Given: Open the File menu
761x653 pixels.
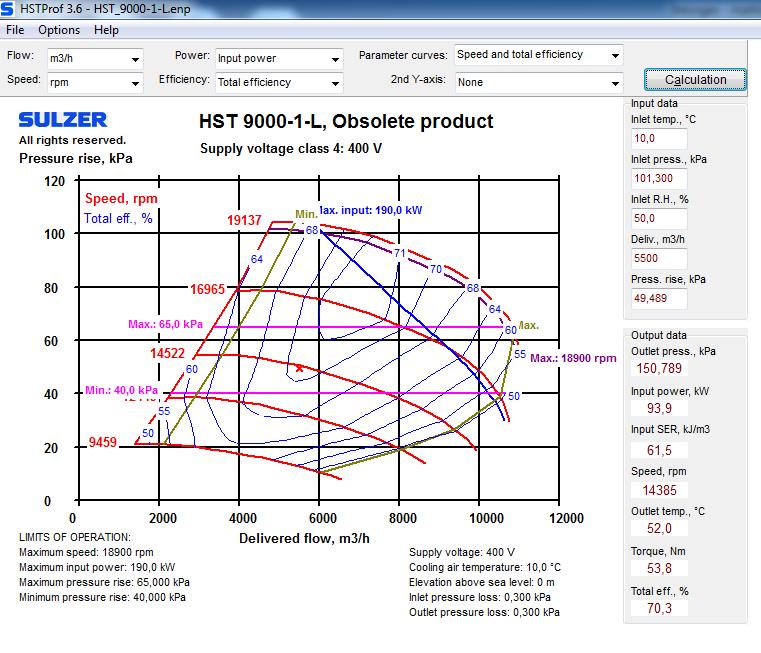Looking at the screenshot, I should pos(15,30).
